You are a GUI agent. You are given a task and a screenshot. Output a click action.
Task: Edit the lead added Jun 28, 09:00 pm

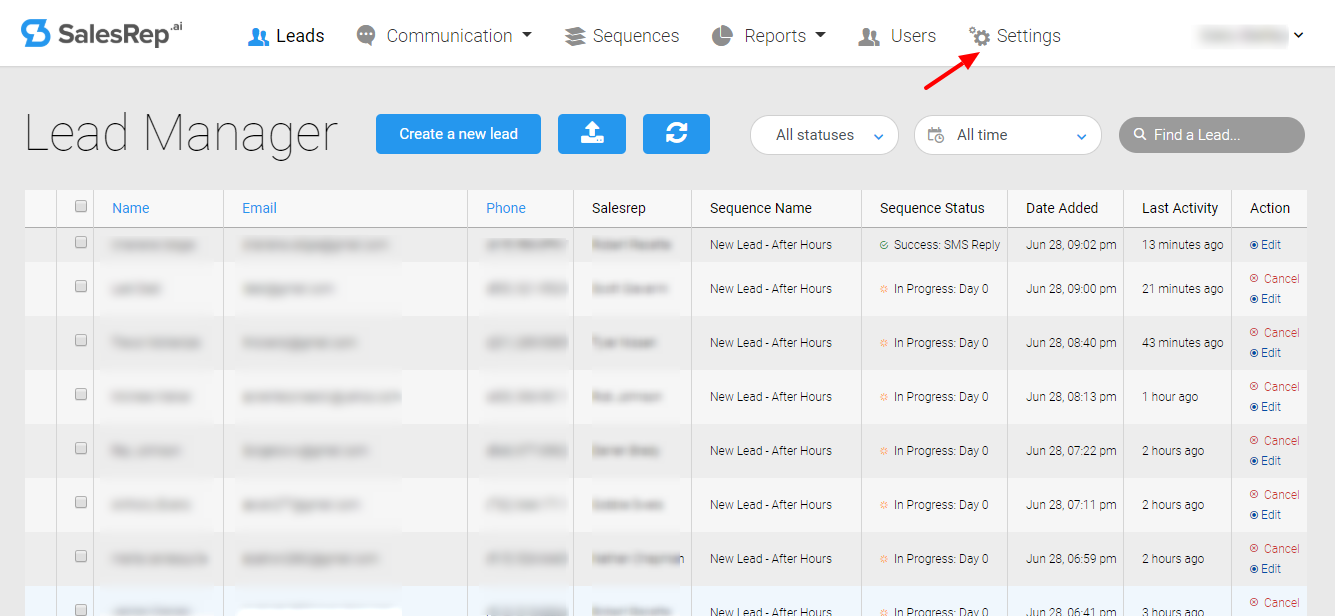pos(1265,299)
